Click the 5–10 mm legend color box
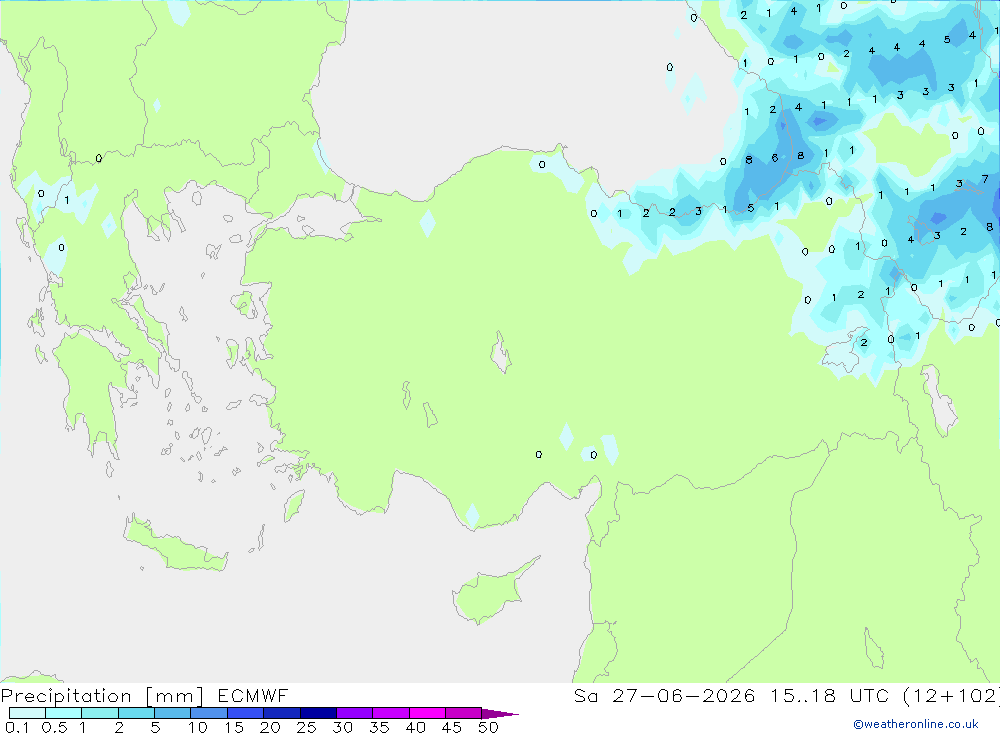The image size is (1000, 733). (x=173, y=713)
